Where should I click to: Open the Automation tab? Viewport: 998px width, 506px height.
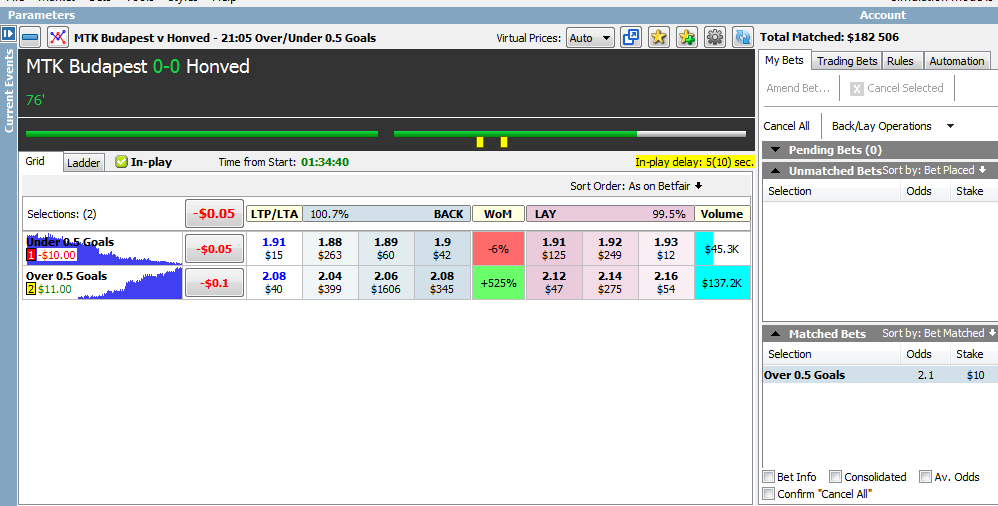click(x=957, y=61)
